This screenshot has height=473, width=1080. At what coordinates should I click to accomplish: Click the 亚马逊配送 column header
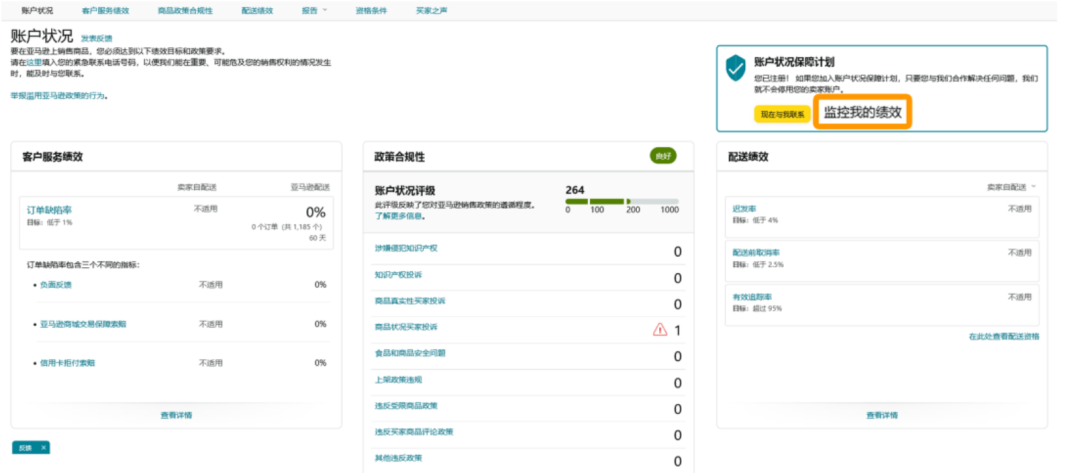(x=309, y=187)
